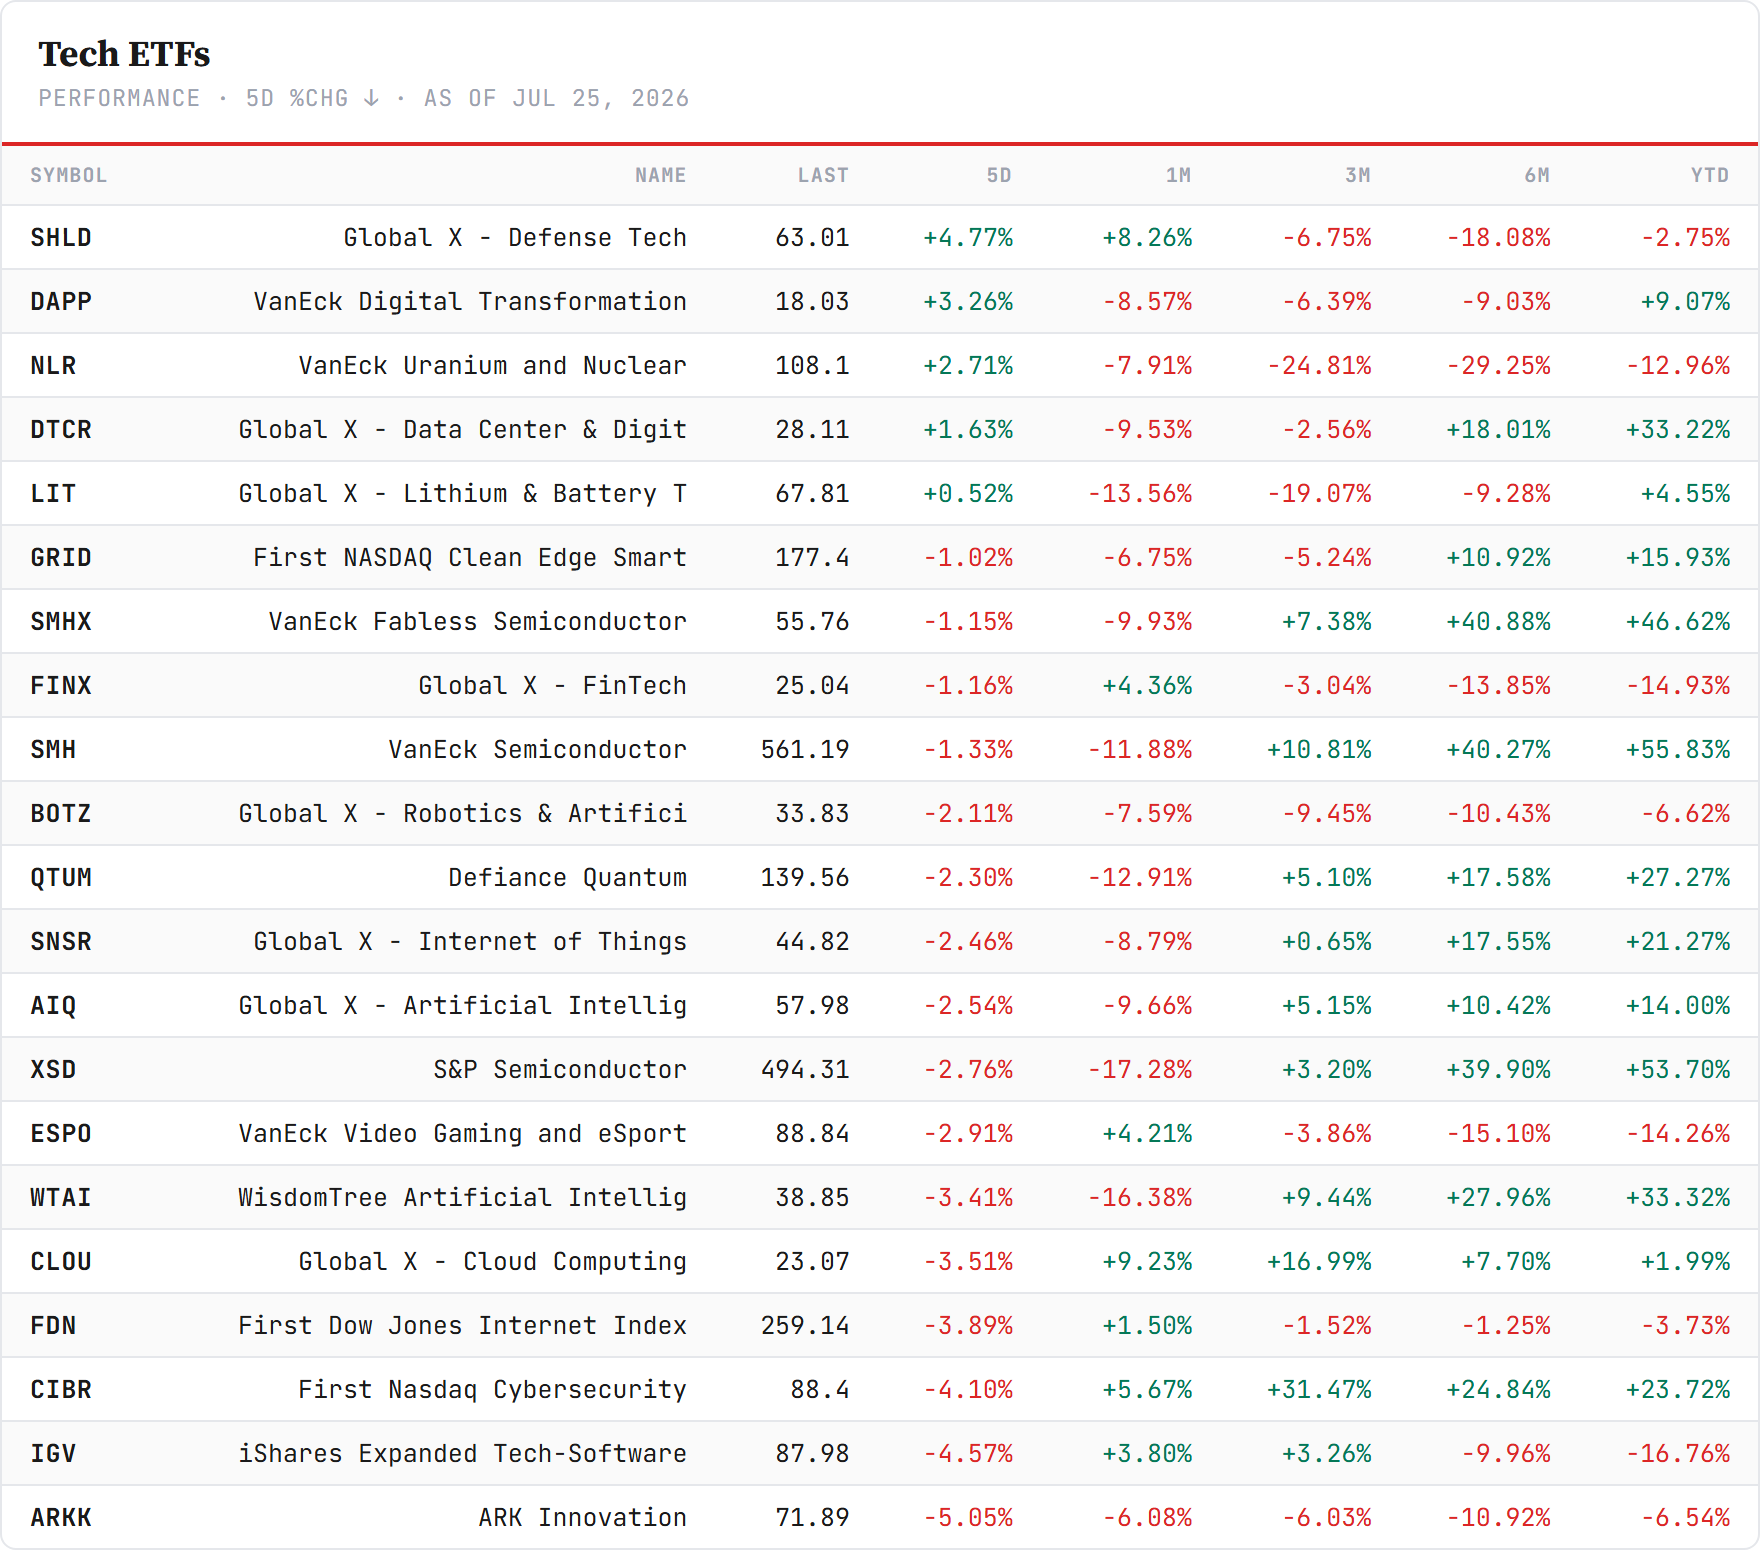Sort by the 6M column header
The height and width of the screenshot is (1552, 1760).
click(x=1537, y=175)
